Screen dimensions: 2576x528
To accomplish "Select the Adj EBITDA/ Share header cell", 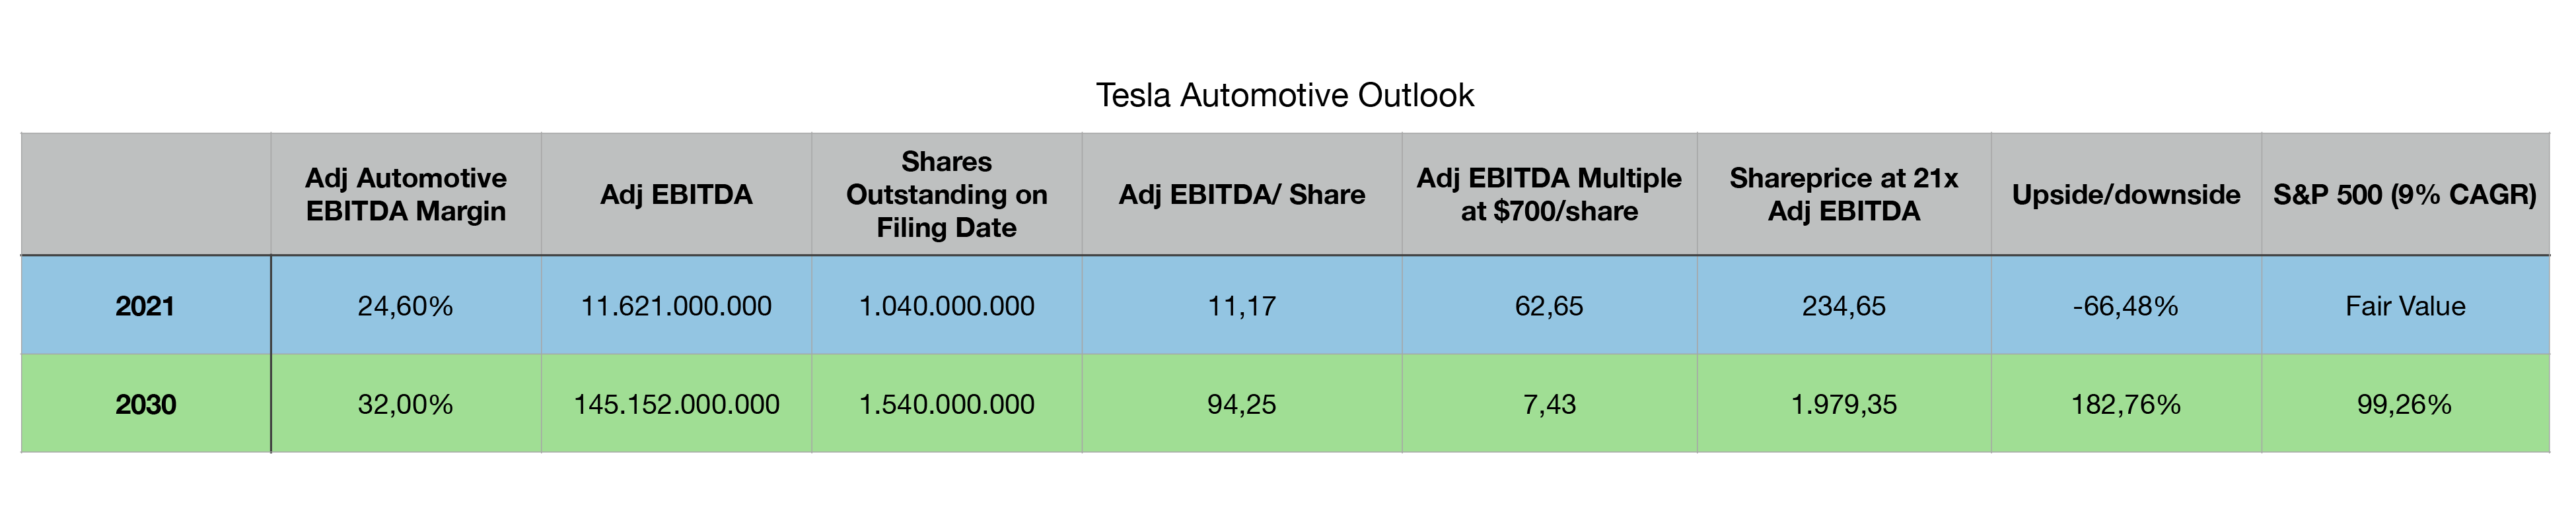I will [x=1242, y=194].
